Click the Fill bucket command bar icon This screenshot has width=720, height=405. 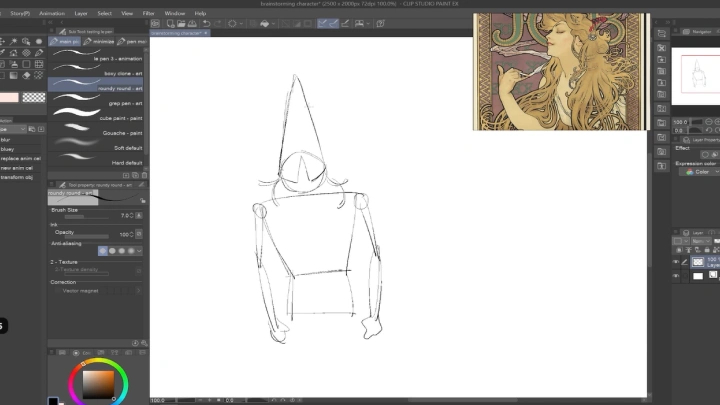(264, 23)
